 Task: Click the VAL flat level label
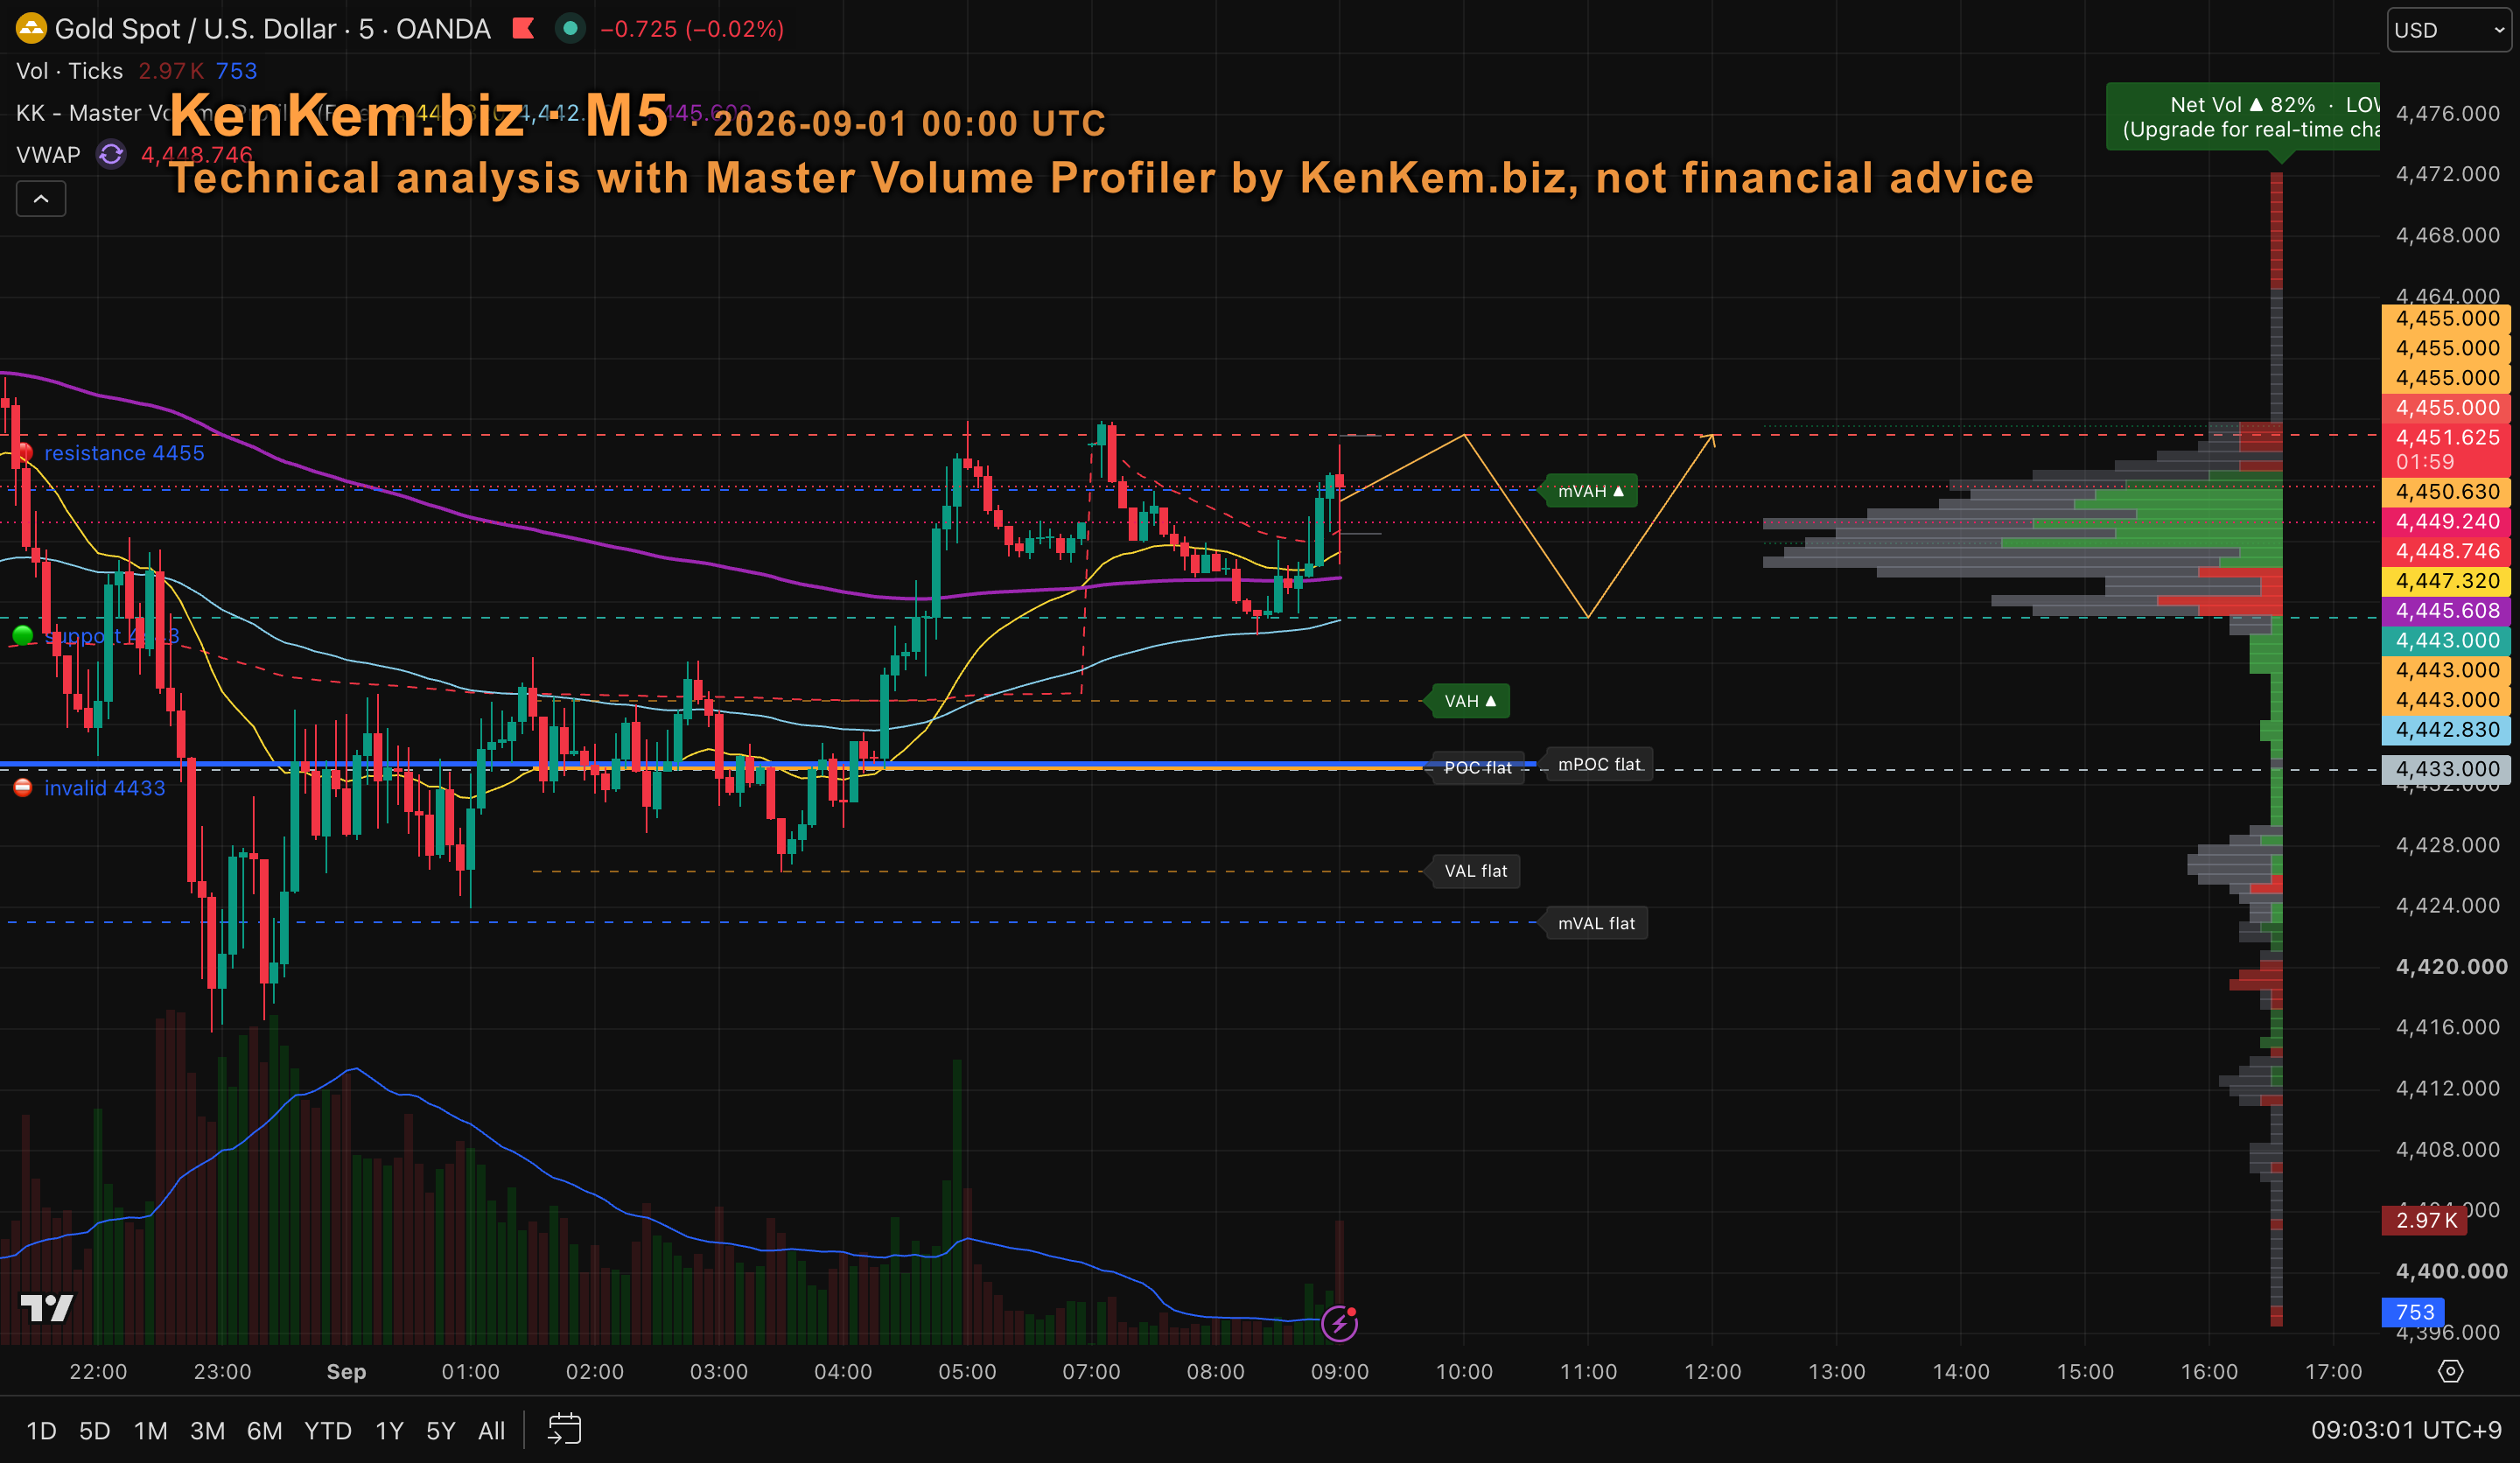pos(1476,871)
